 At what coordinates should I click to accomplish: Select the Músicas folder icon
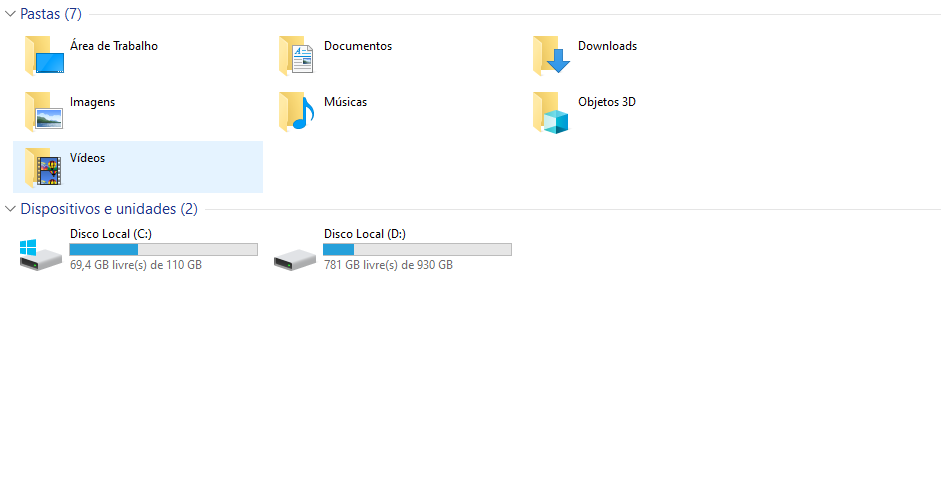pos(296,112)
